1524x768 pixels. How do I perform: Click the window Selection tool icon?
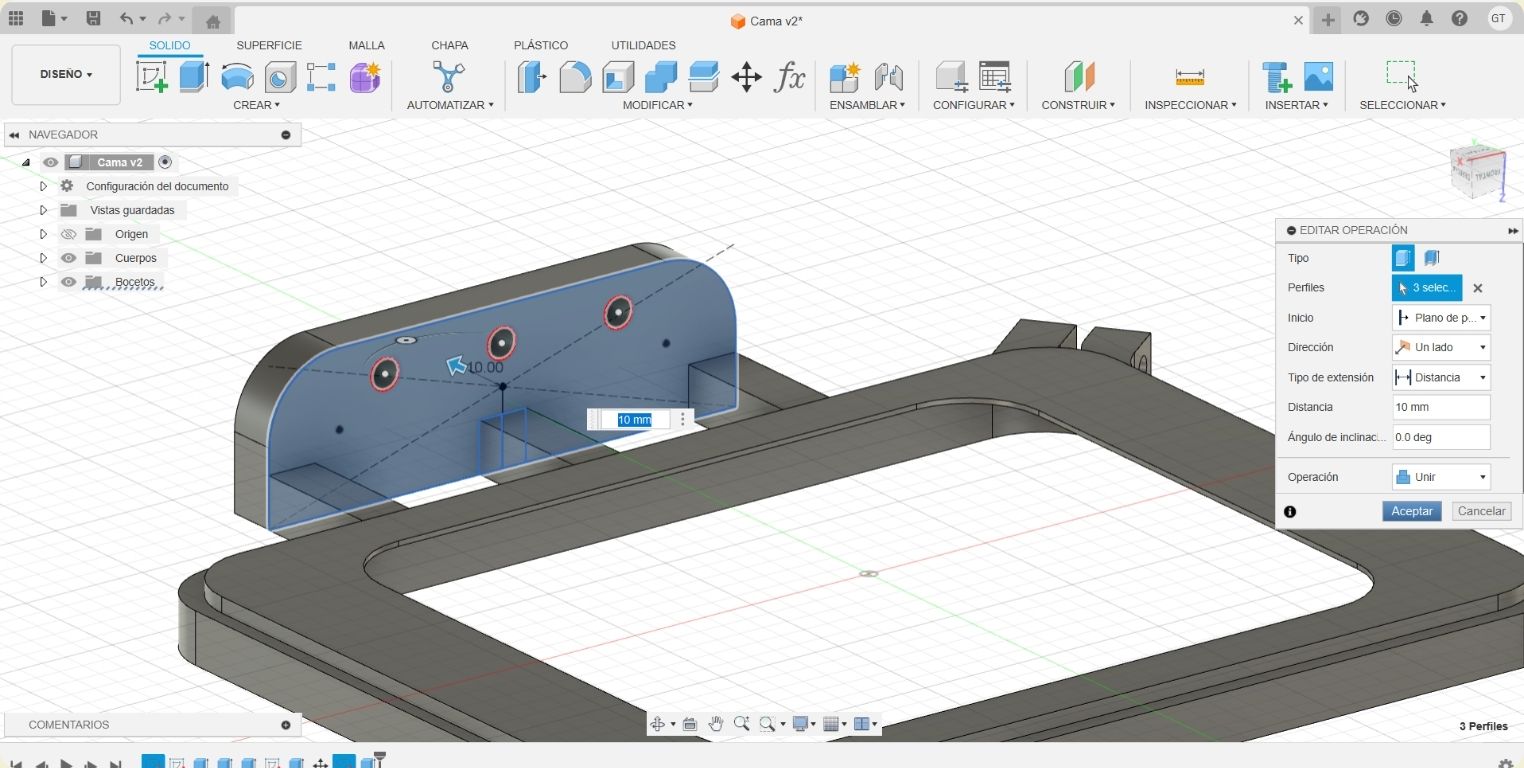coord(1402,77)
